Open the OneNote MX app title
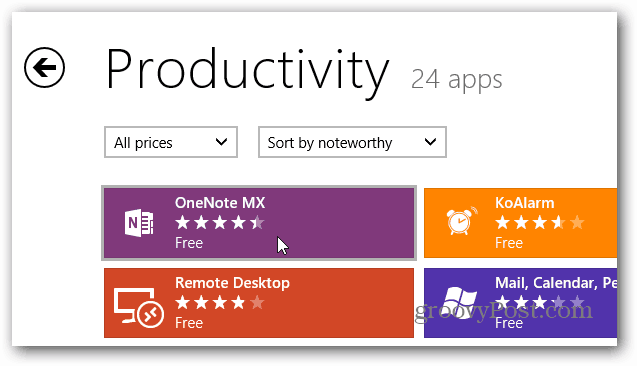This screenshot has height=366, width=637. coord(220,203)
